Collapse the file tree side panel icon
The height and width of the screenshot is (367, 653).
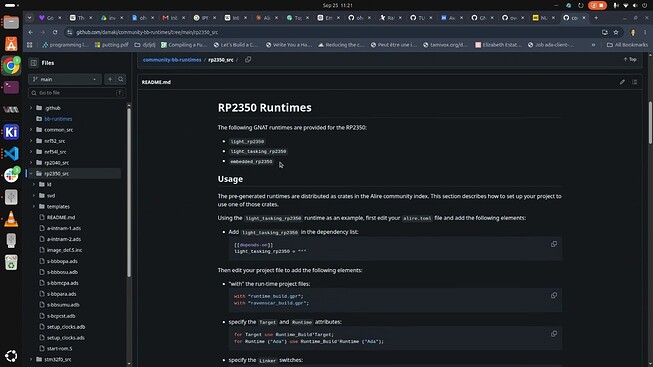(34, 63)
